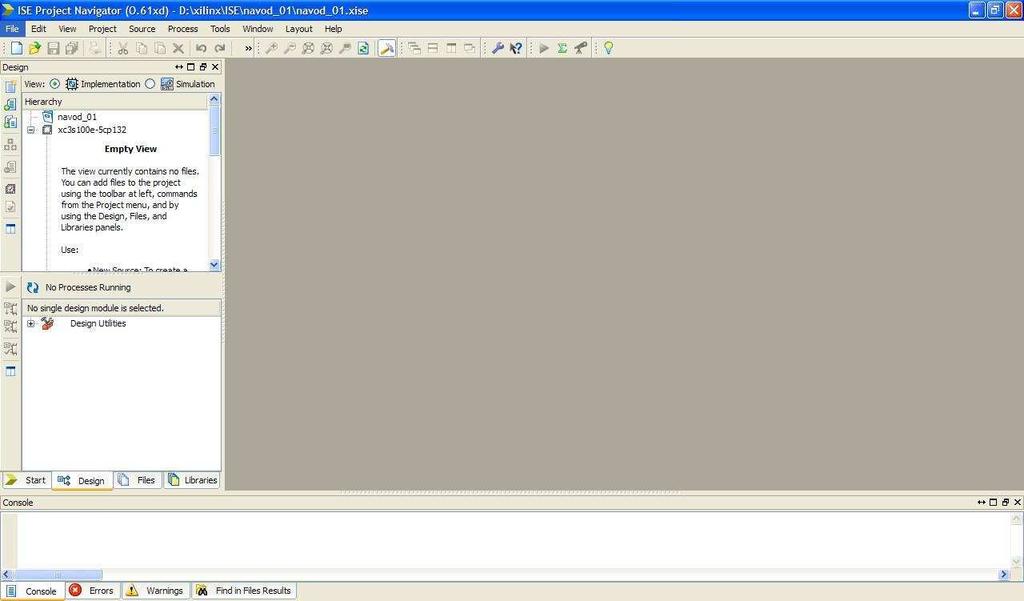
Task: Click the cascade windows toolbar icon
Action: pos(415,48)
